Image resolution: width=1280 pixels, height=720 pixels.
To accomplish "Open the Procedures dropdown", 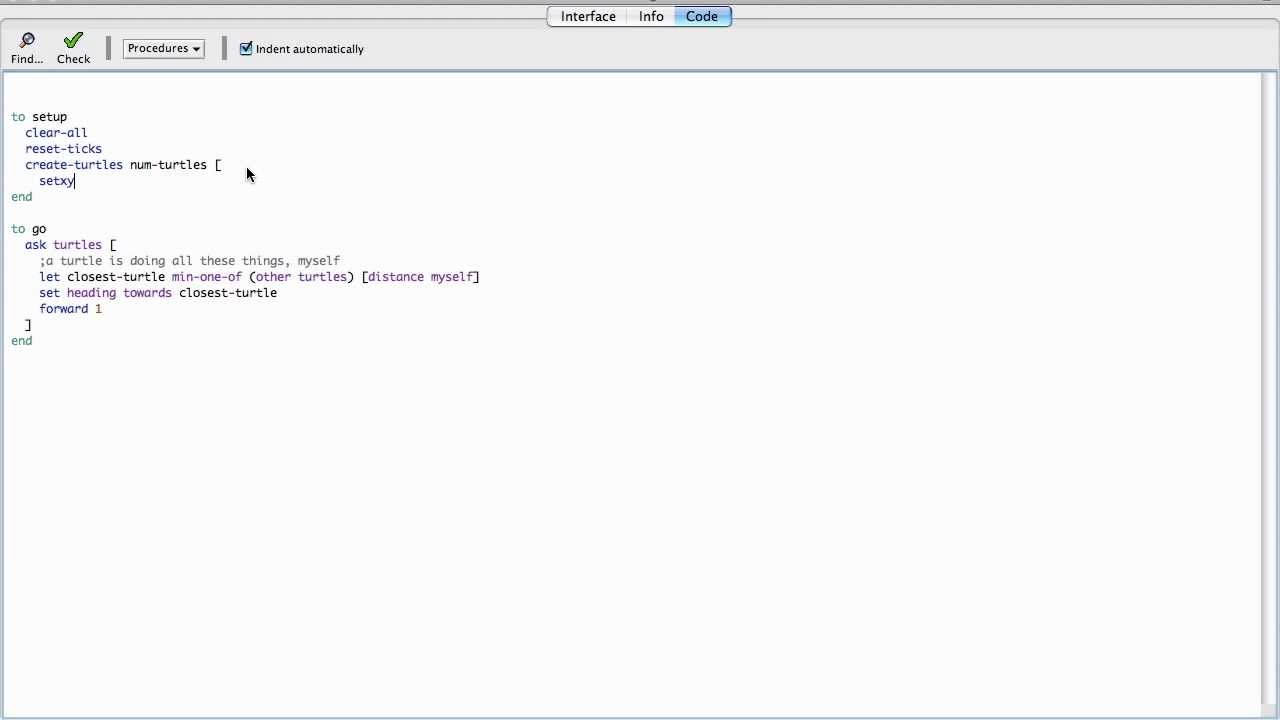I will 164,48.
